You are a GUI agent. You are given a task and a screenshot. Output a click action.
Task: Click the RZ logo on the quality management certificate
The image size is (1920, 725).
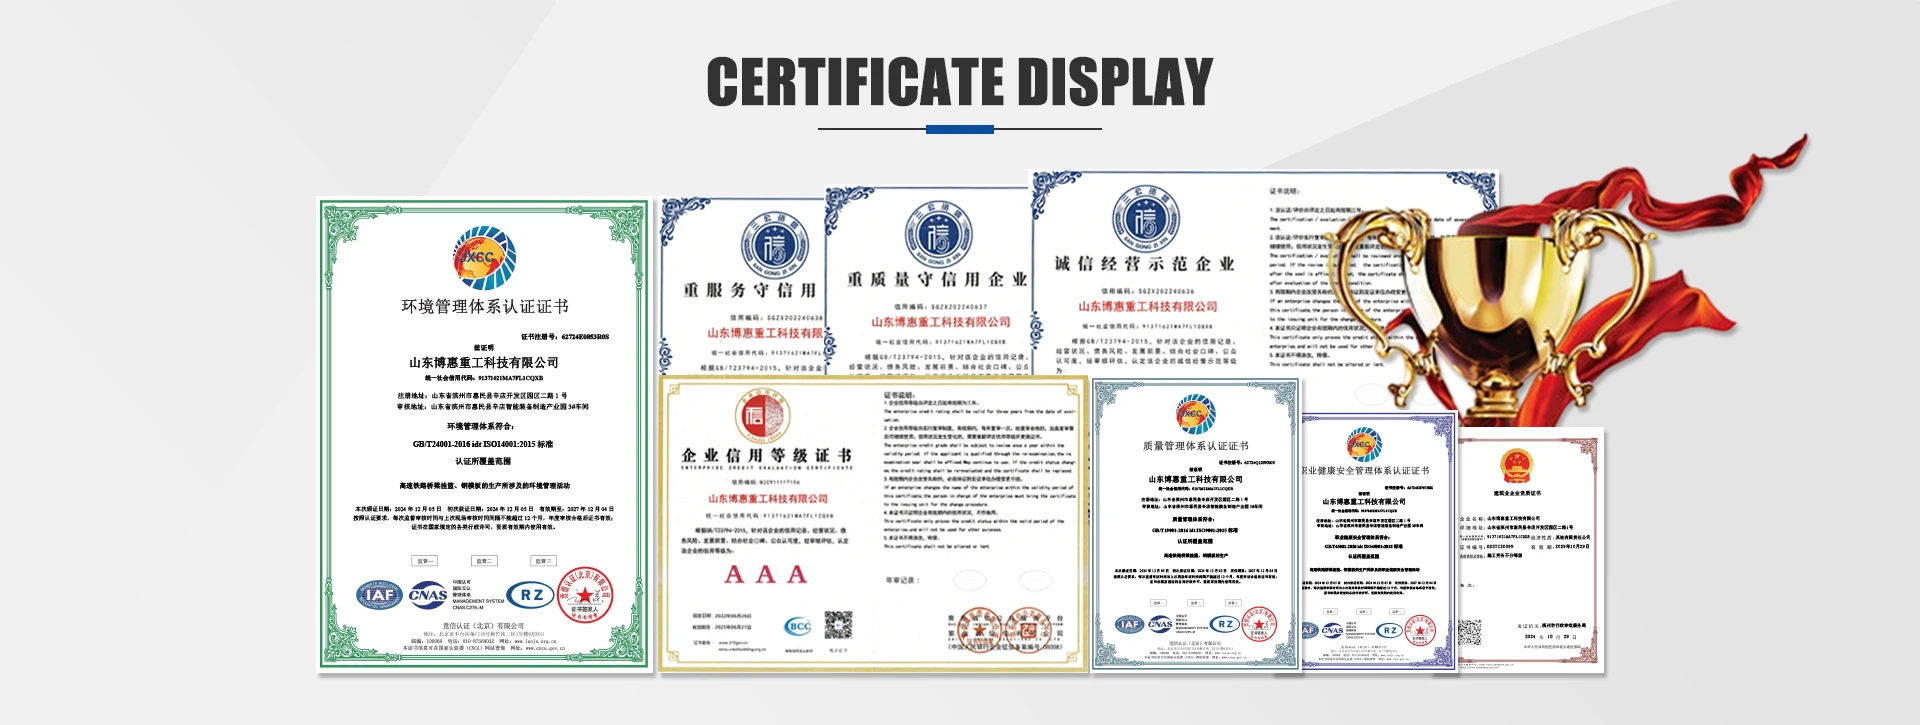click(x=1225, y=624)
